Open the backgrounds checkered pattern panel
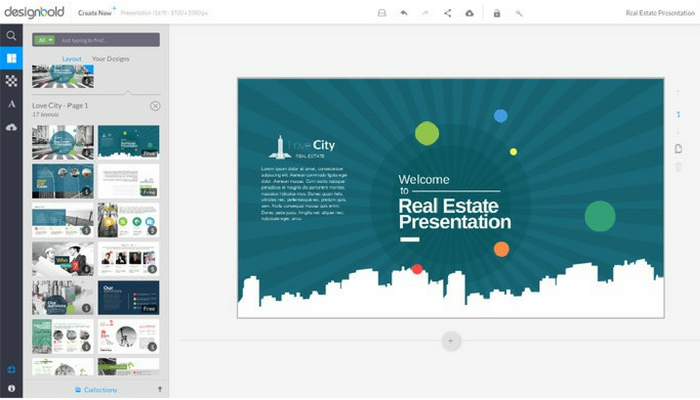 pyautogui.click(x=11, y=81)
